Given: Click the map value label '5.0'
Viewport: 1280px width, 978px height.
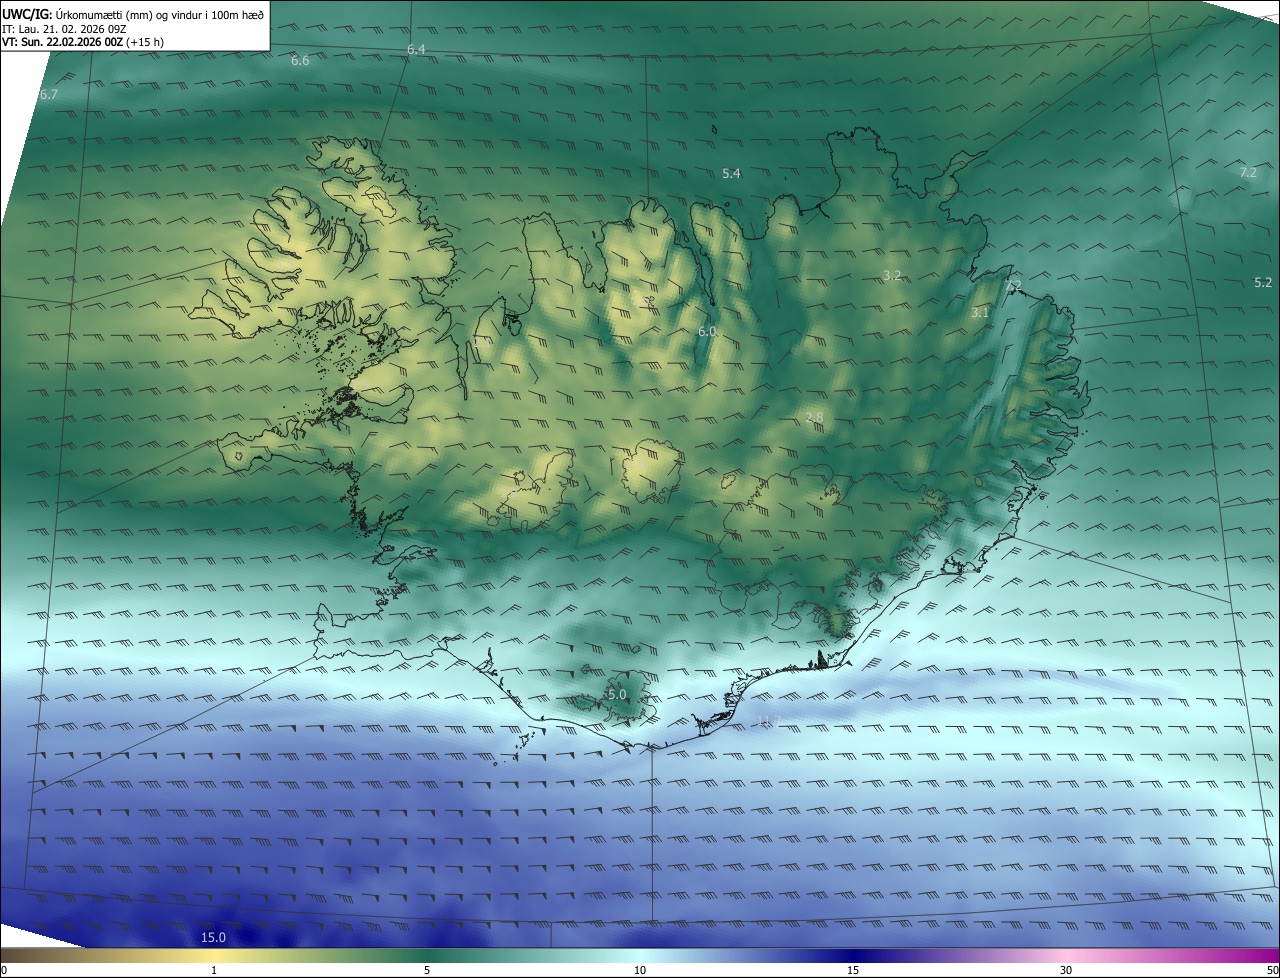Looking at the screenshot, I should pos(617,694).
